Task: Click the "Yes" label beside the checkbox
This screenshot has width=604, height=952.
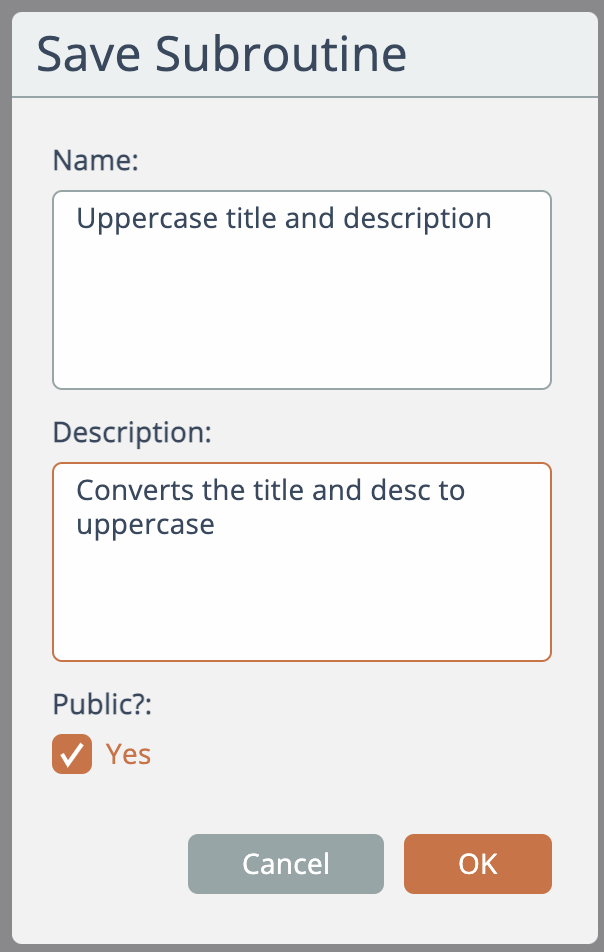Action: click(128, 754)
